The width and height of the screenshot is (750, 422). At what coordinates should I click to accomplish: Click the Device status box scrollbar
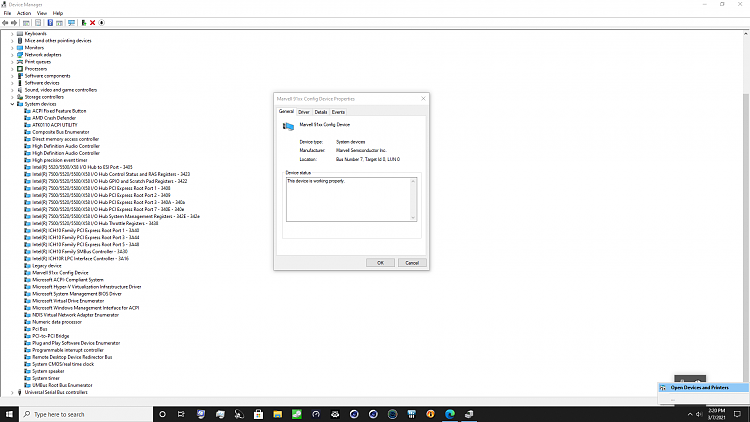point(413,200)
